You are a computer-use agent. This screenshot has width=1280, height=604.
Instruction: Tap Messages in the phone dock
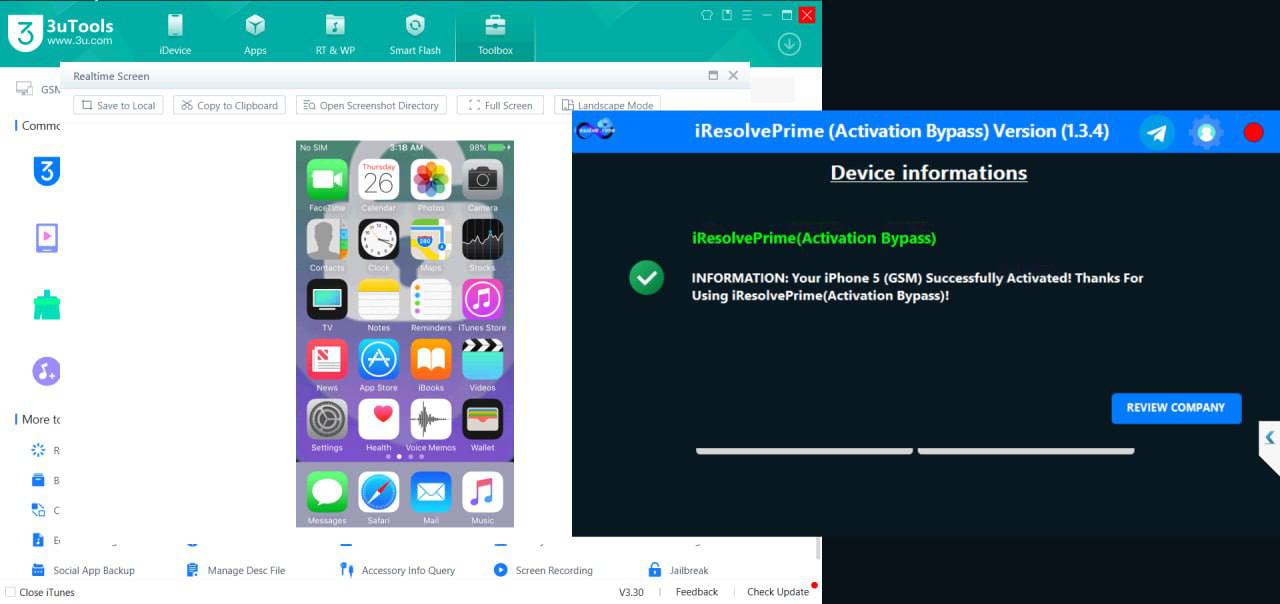coord(327,493)
